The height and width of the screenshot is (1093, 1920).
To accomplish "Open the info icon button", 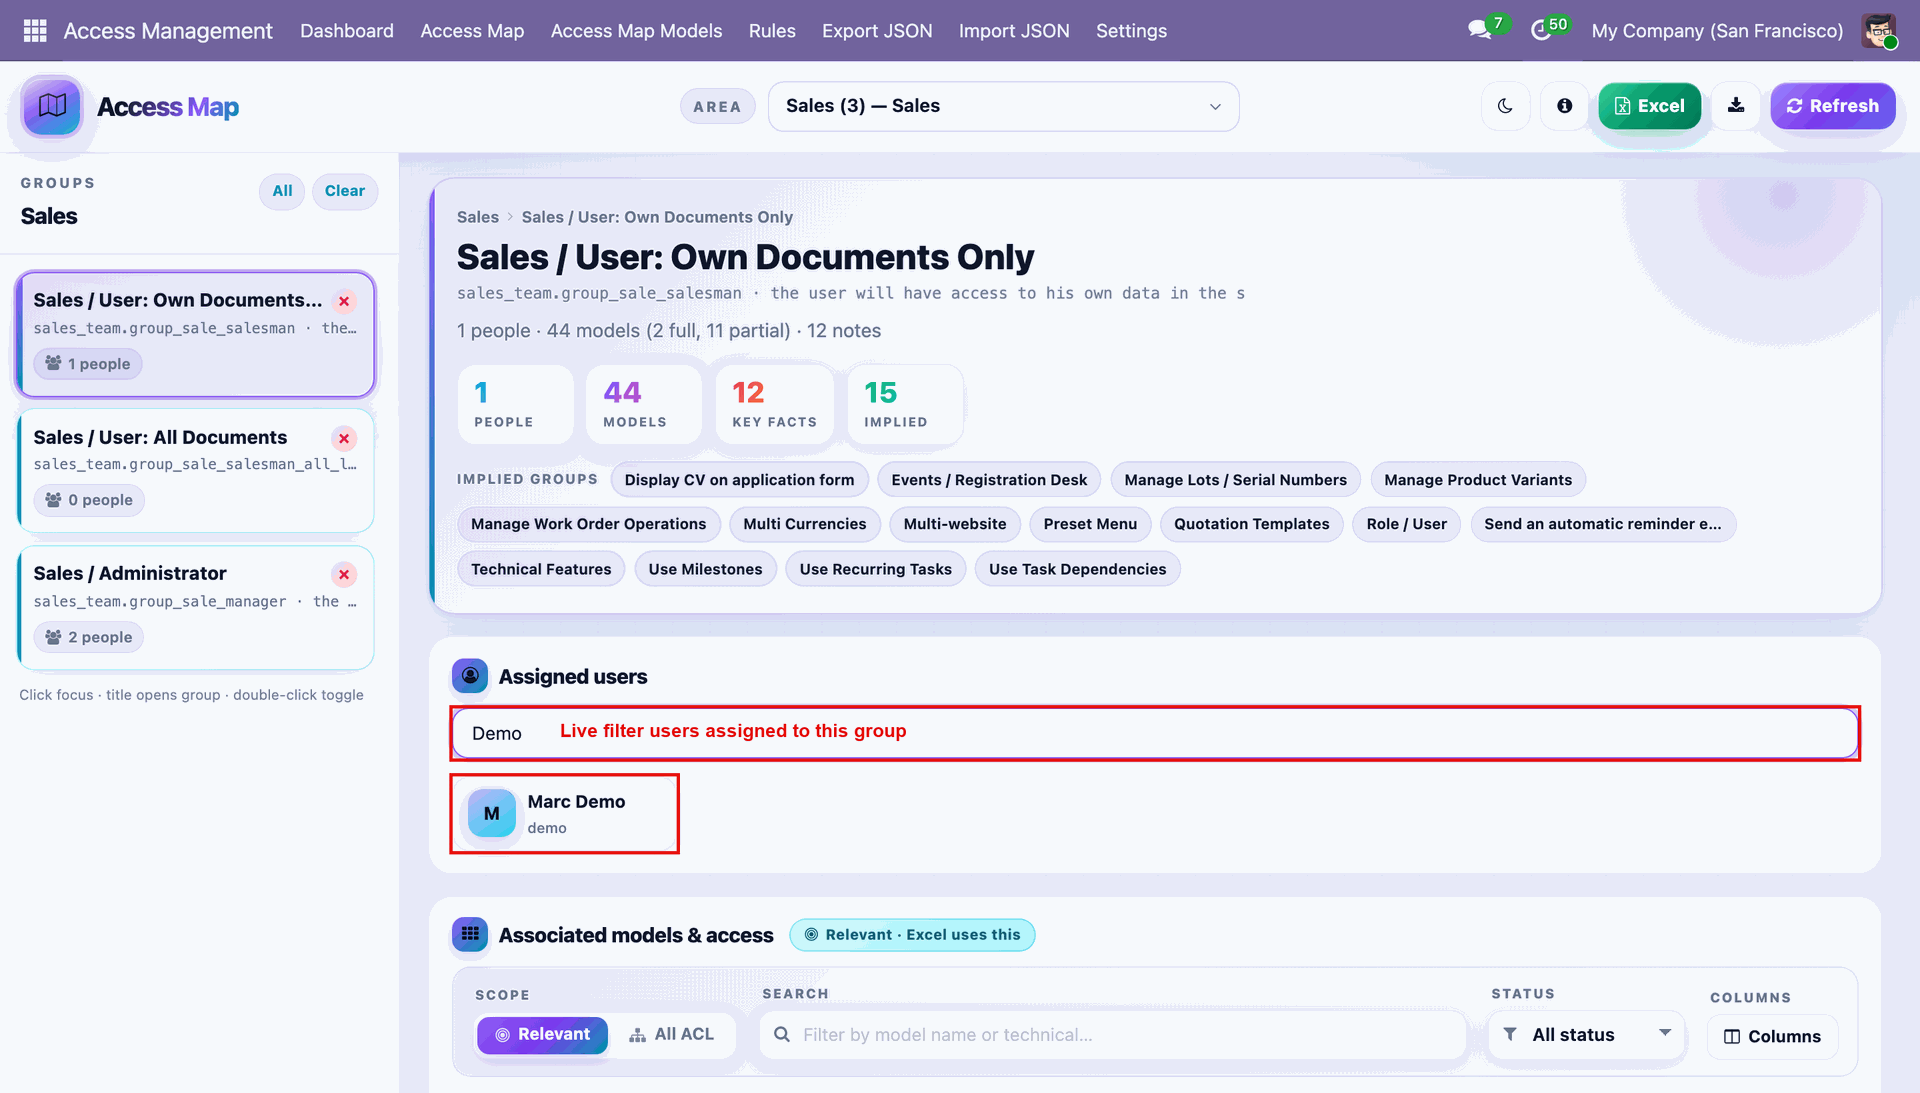I will pos(1565,106).
